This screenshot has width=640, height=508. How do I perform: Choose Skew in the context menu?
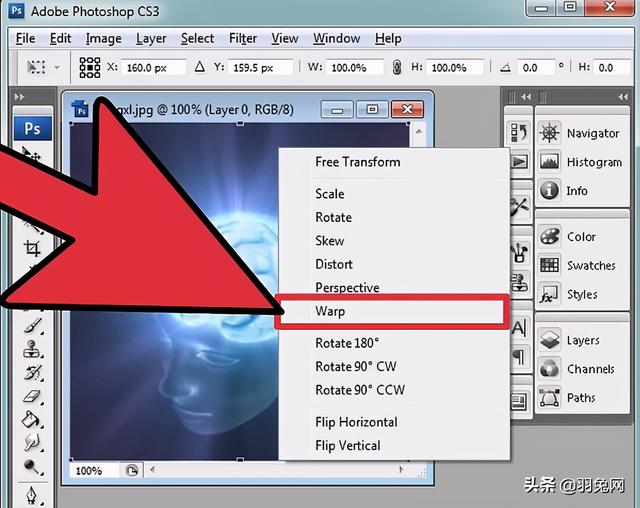(394, 241)
